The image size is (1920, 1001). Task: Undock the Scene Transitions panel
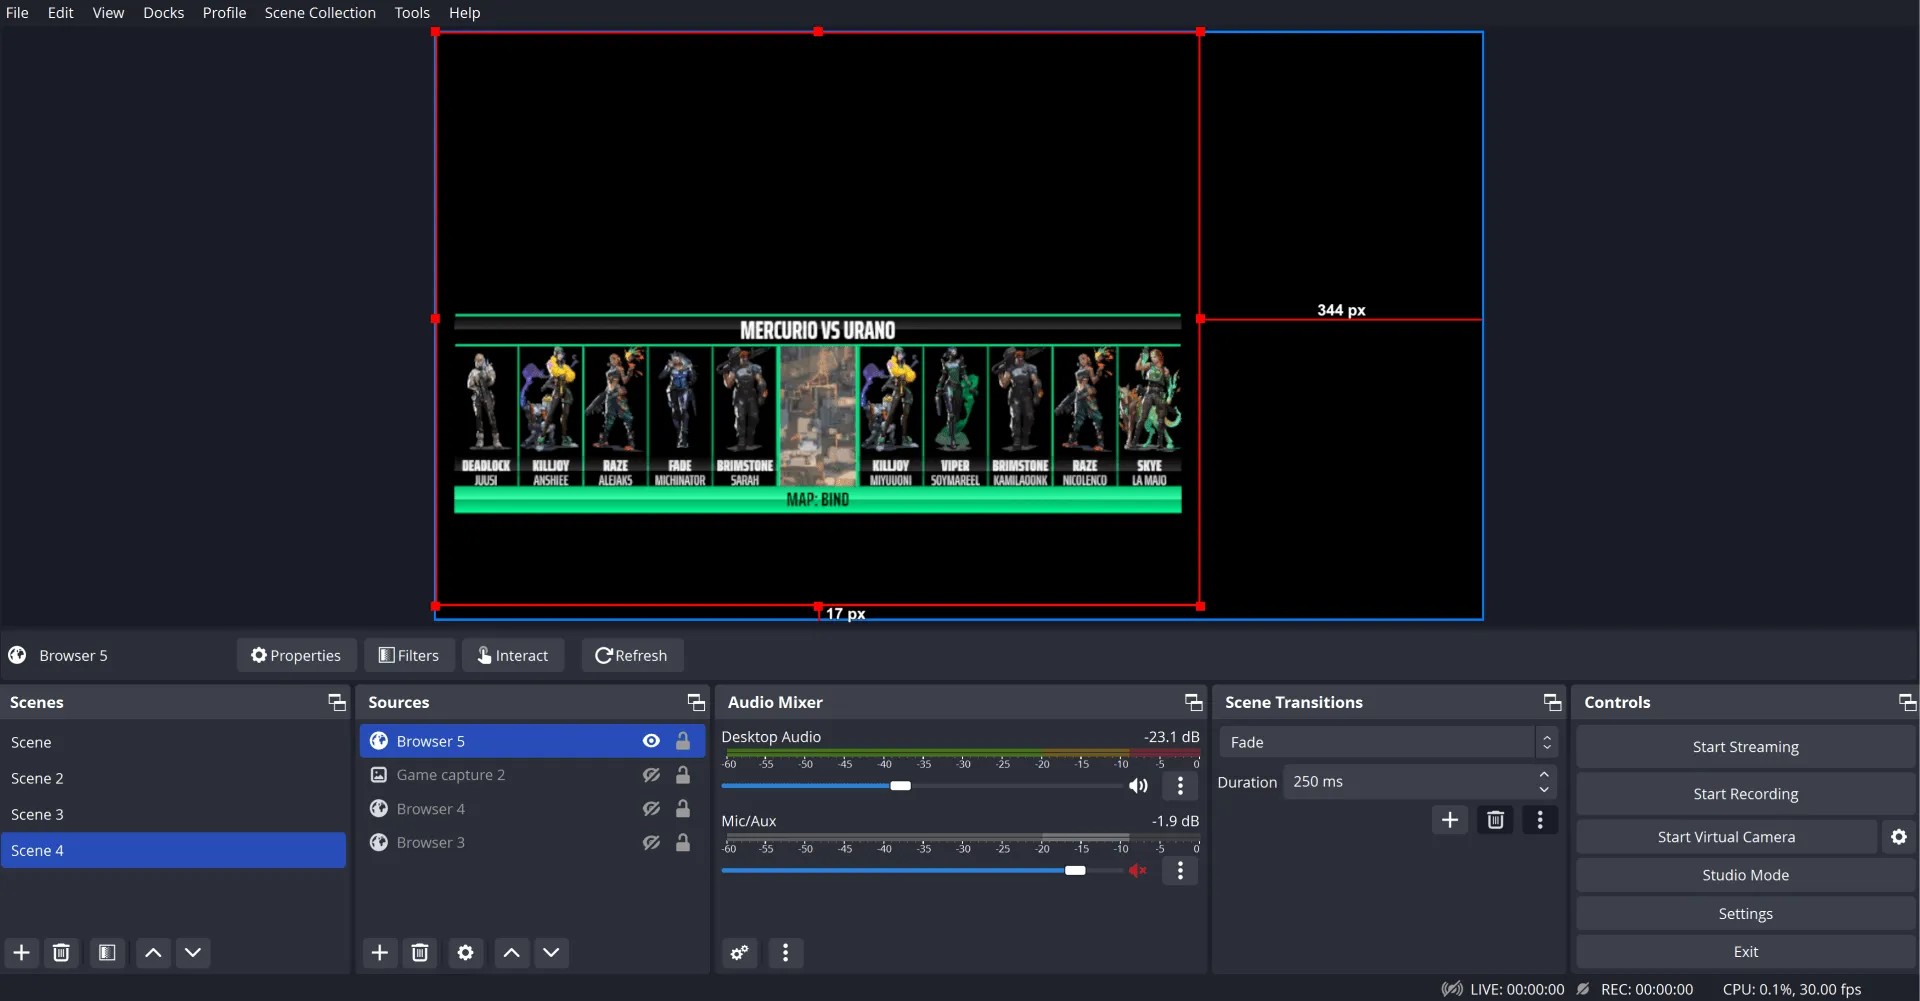1552,703
